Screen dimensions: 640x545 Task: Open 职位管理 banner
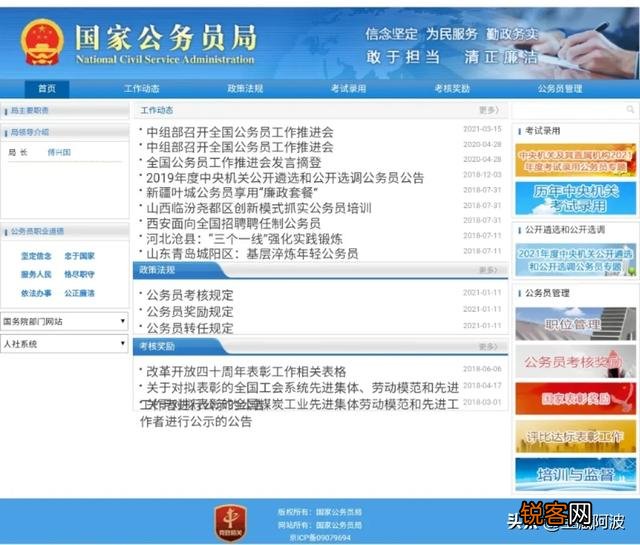click(576, 324)
